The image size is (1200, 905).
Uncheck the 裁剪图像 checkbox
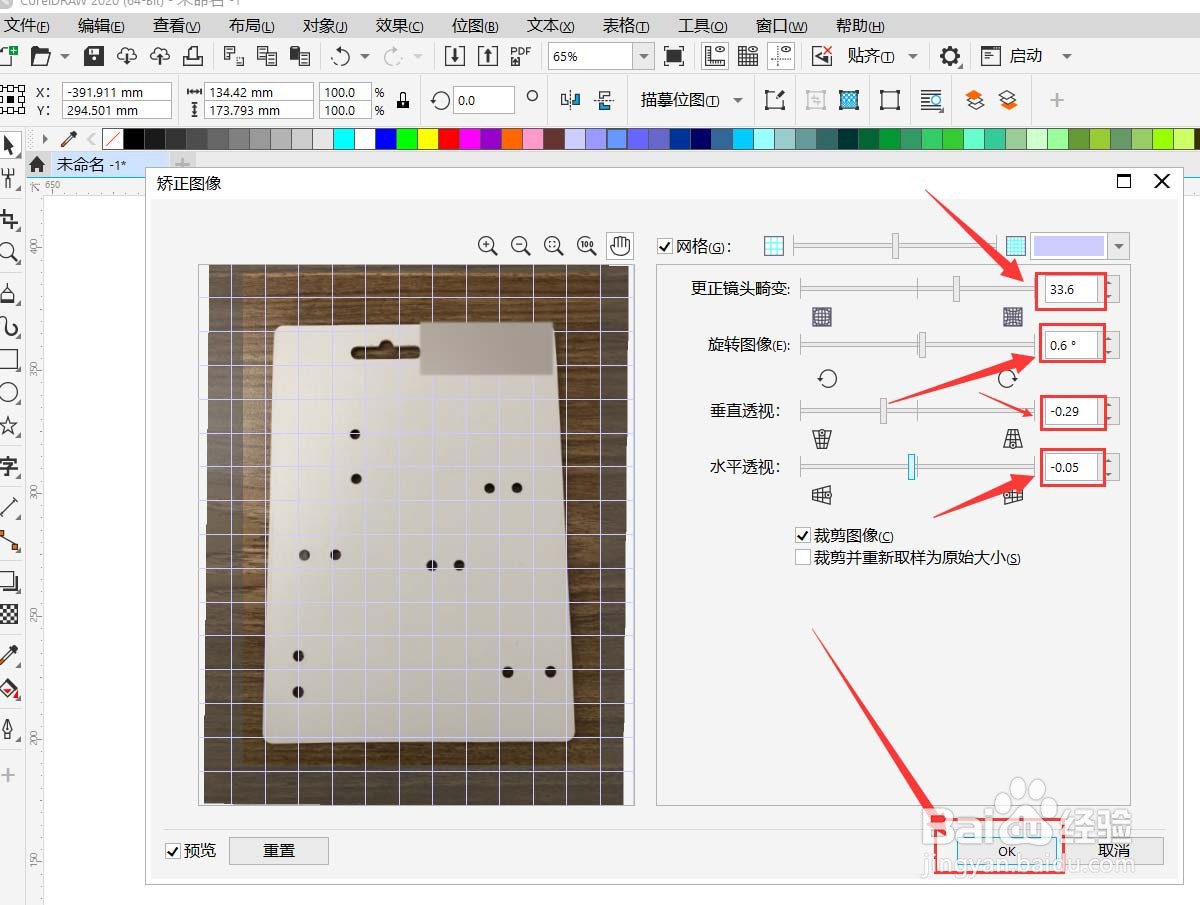coord(802,534)
